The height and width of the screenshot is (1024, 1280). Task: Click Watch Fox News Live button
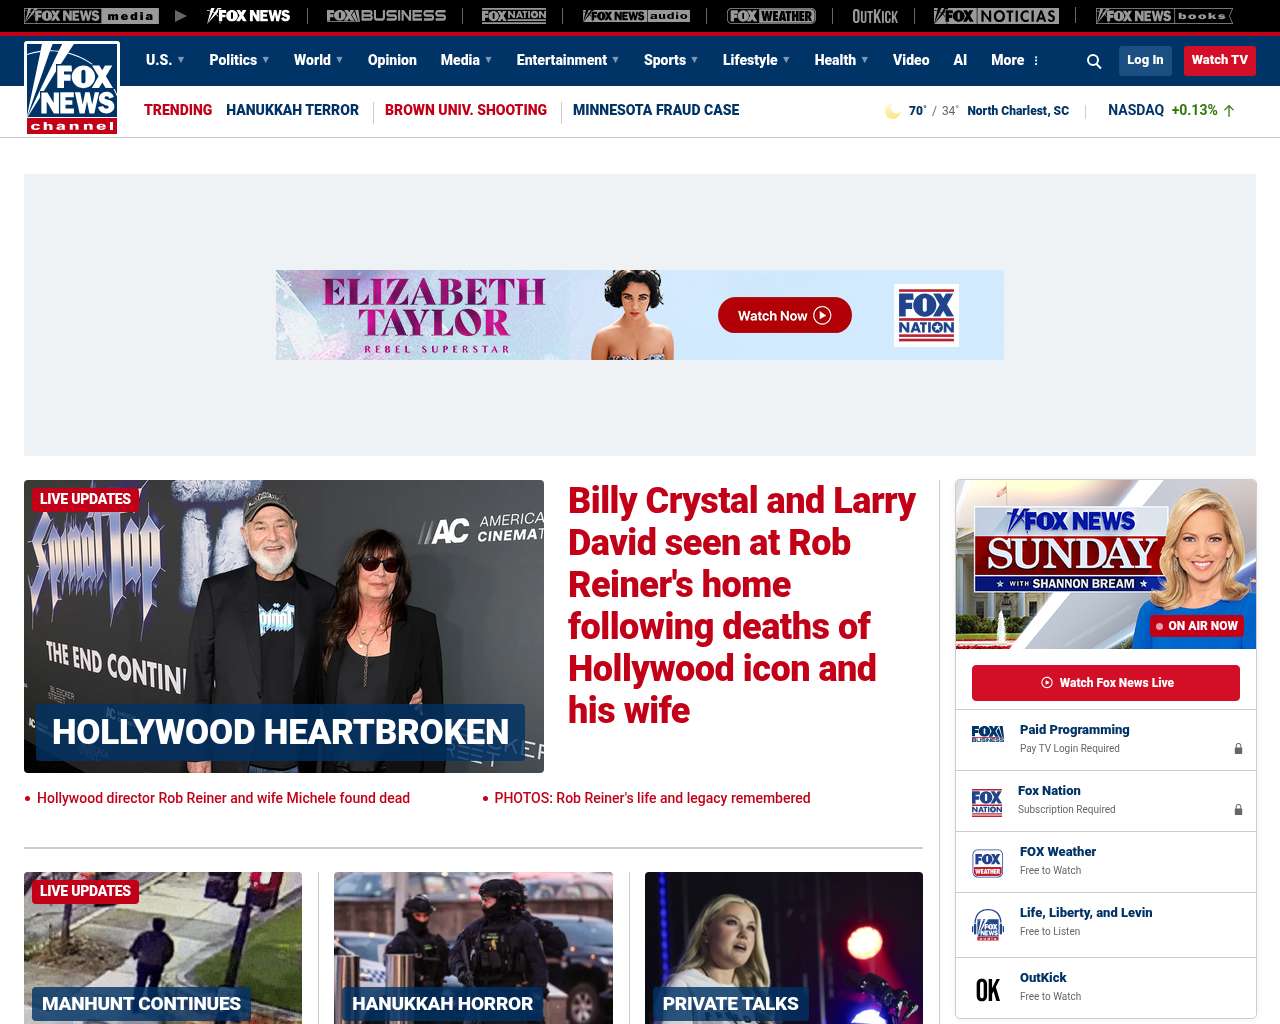(1106, 683)
